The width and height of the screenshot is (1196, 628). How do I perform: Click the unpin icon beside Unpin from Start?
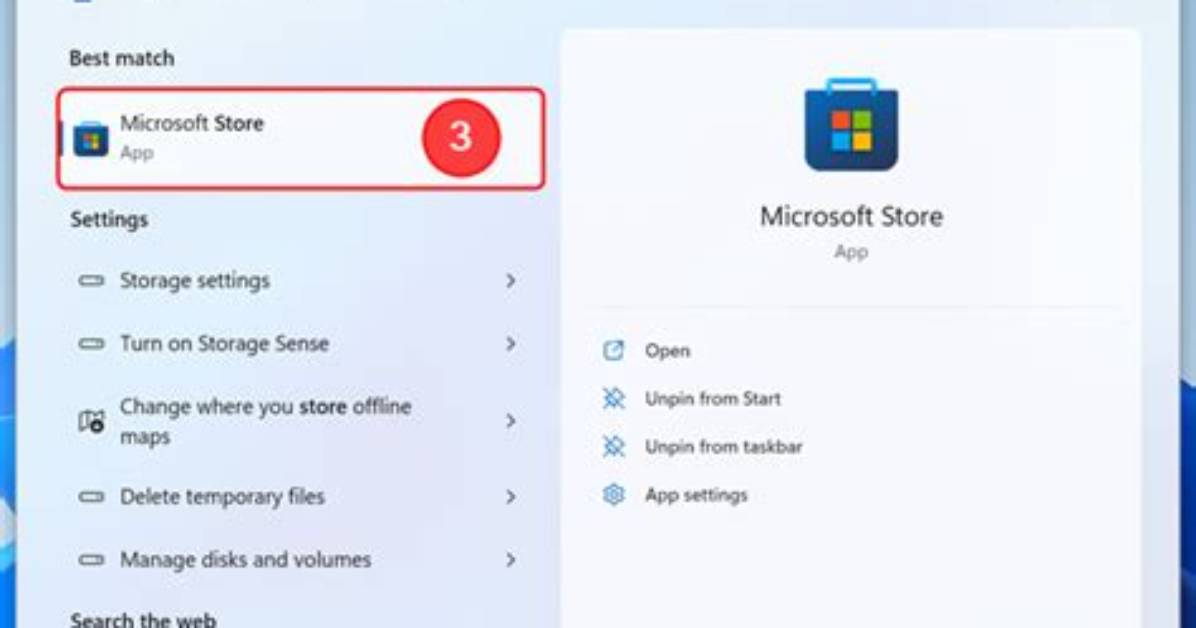(x=613, y=398)
